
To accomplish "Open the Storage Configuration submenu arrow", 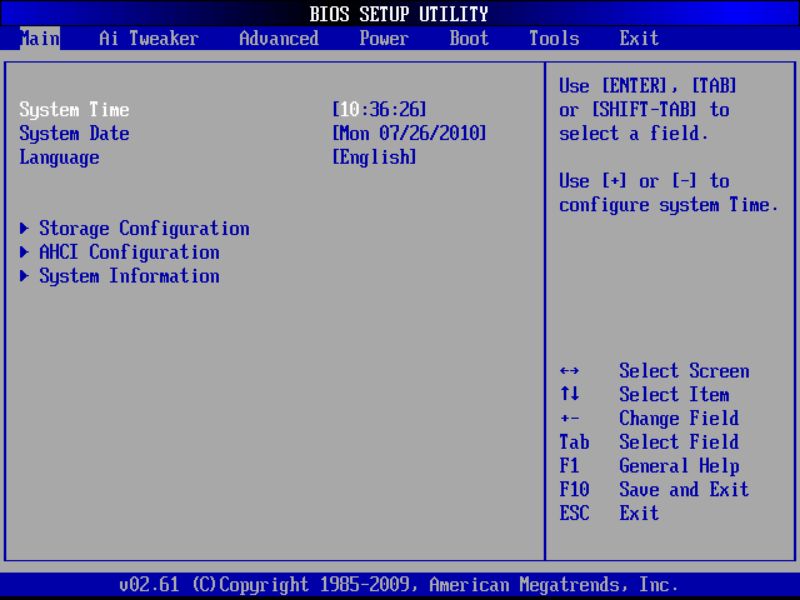I will click(24, 228).
